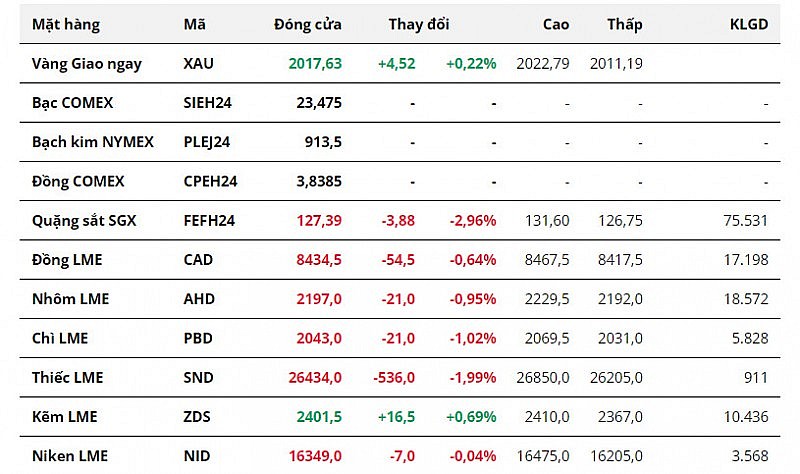Select the Chì LME ticker PBD
The width and height of the screenshot is (800, 474).
click(199, 338)
